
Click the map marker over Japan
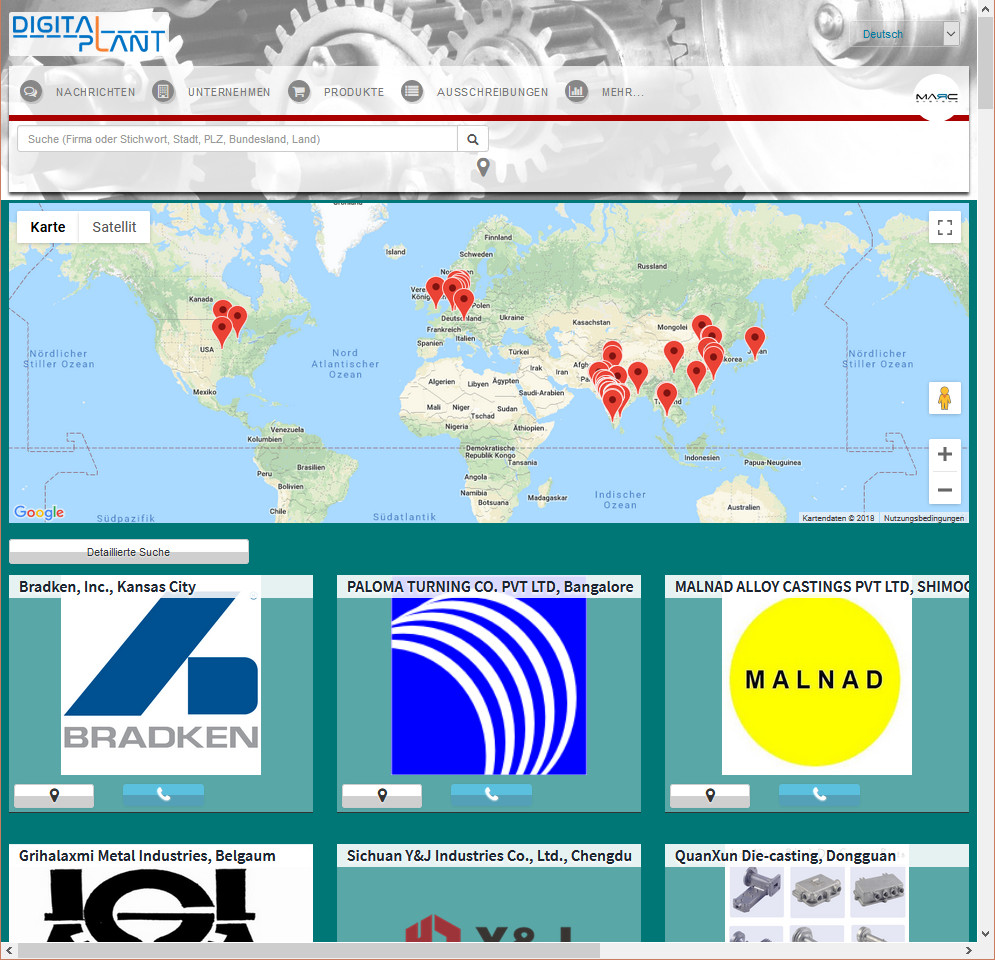click(754, 341)
